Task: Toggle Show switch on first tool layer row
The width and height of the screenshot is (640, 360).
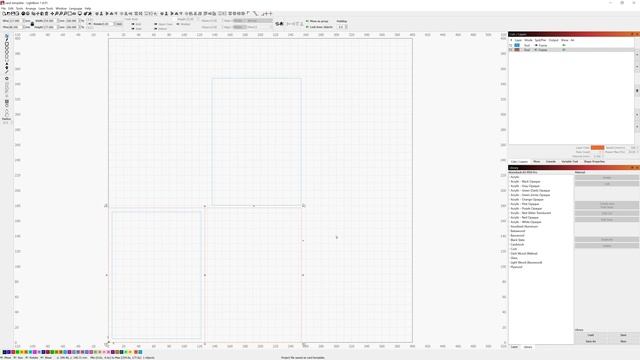Action: (564, 45)
